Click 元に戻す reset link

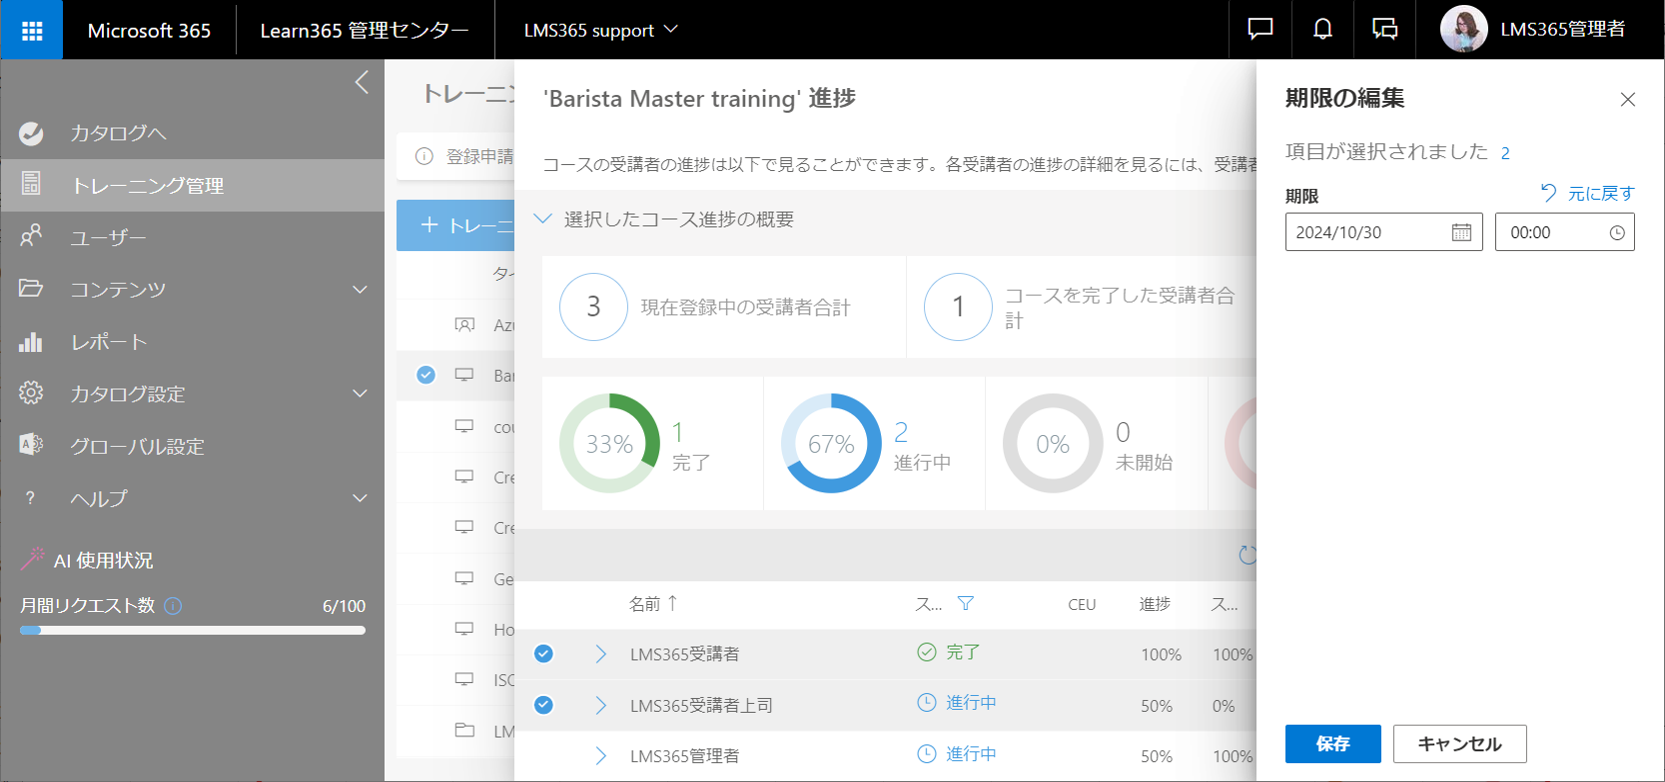click(1588, 193)
